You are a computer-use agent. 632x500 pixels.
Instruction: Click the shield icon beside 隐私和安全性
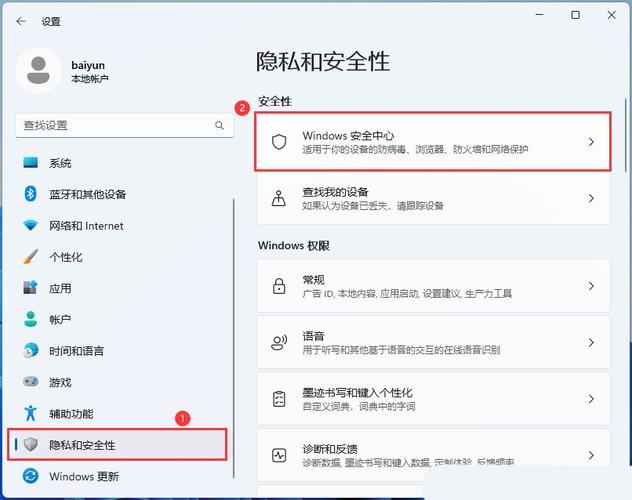[31, 444]
